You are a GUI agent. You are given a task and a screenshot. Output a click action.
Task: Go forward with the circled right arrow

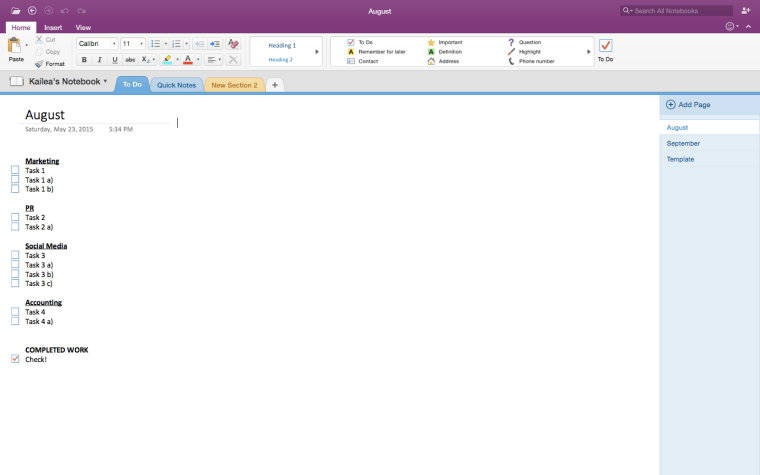click(x=48, y=11)
